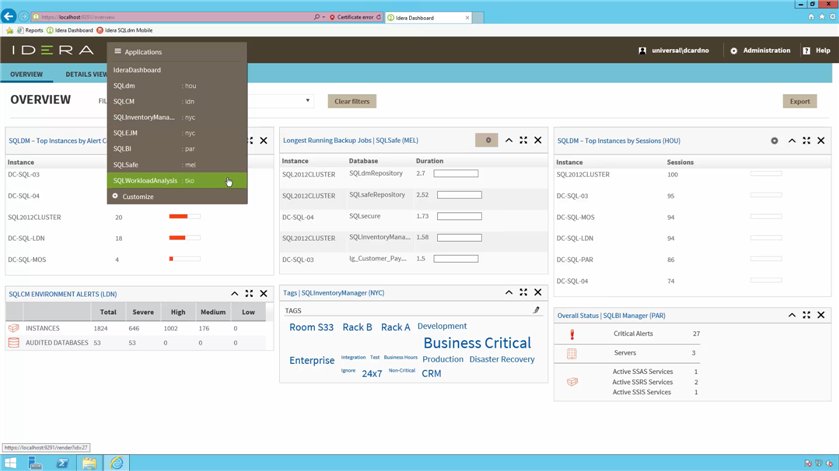Screen dimensions: 839x471
Task: Click the Room S33 tag
Action: [311, 327]
